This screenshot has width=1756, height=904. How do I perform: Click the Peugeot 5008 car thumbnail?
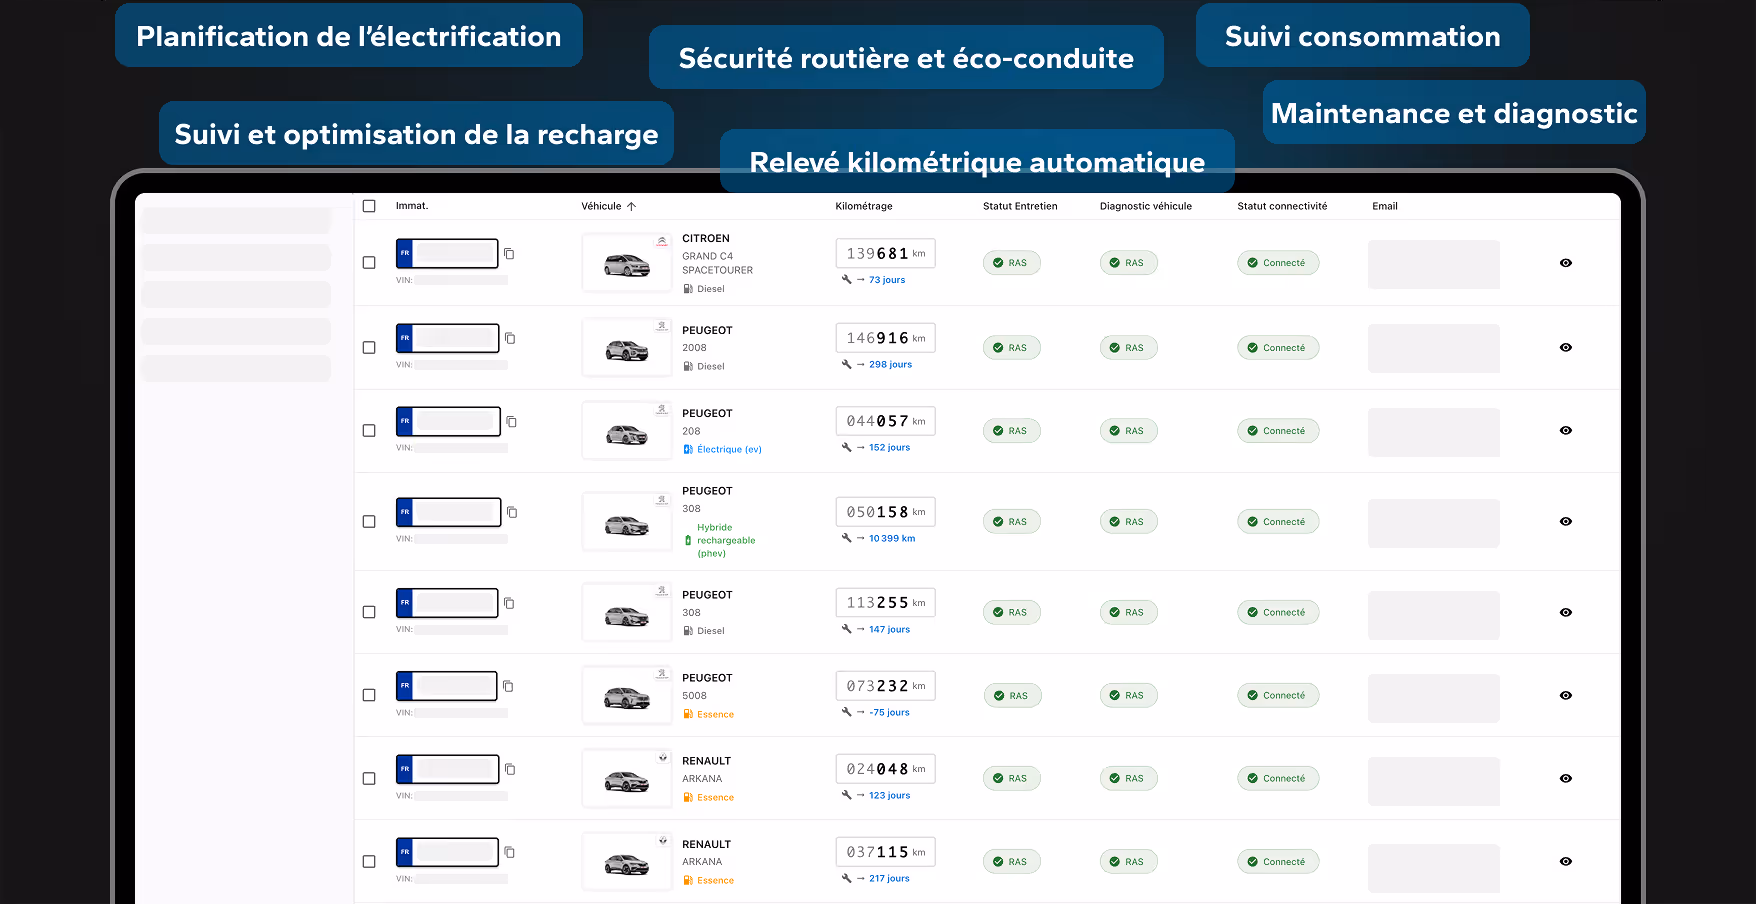pyautogui.click(x=627, y=695)
